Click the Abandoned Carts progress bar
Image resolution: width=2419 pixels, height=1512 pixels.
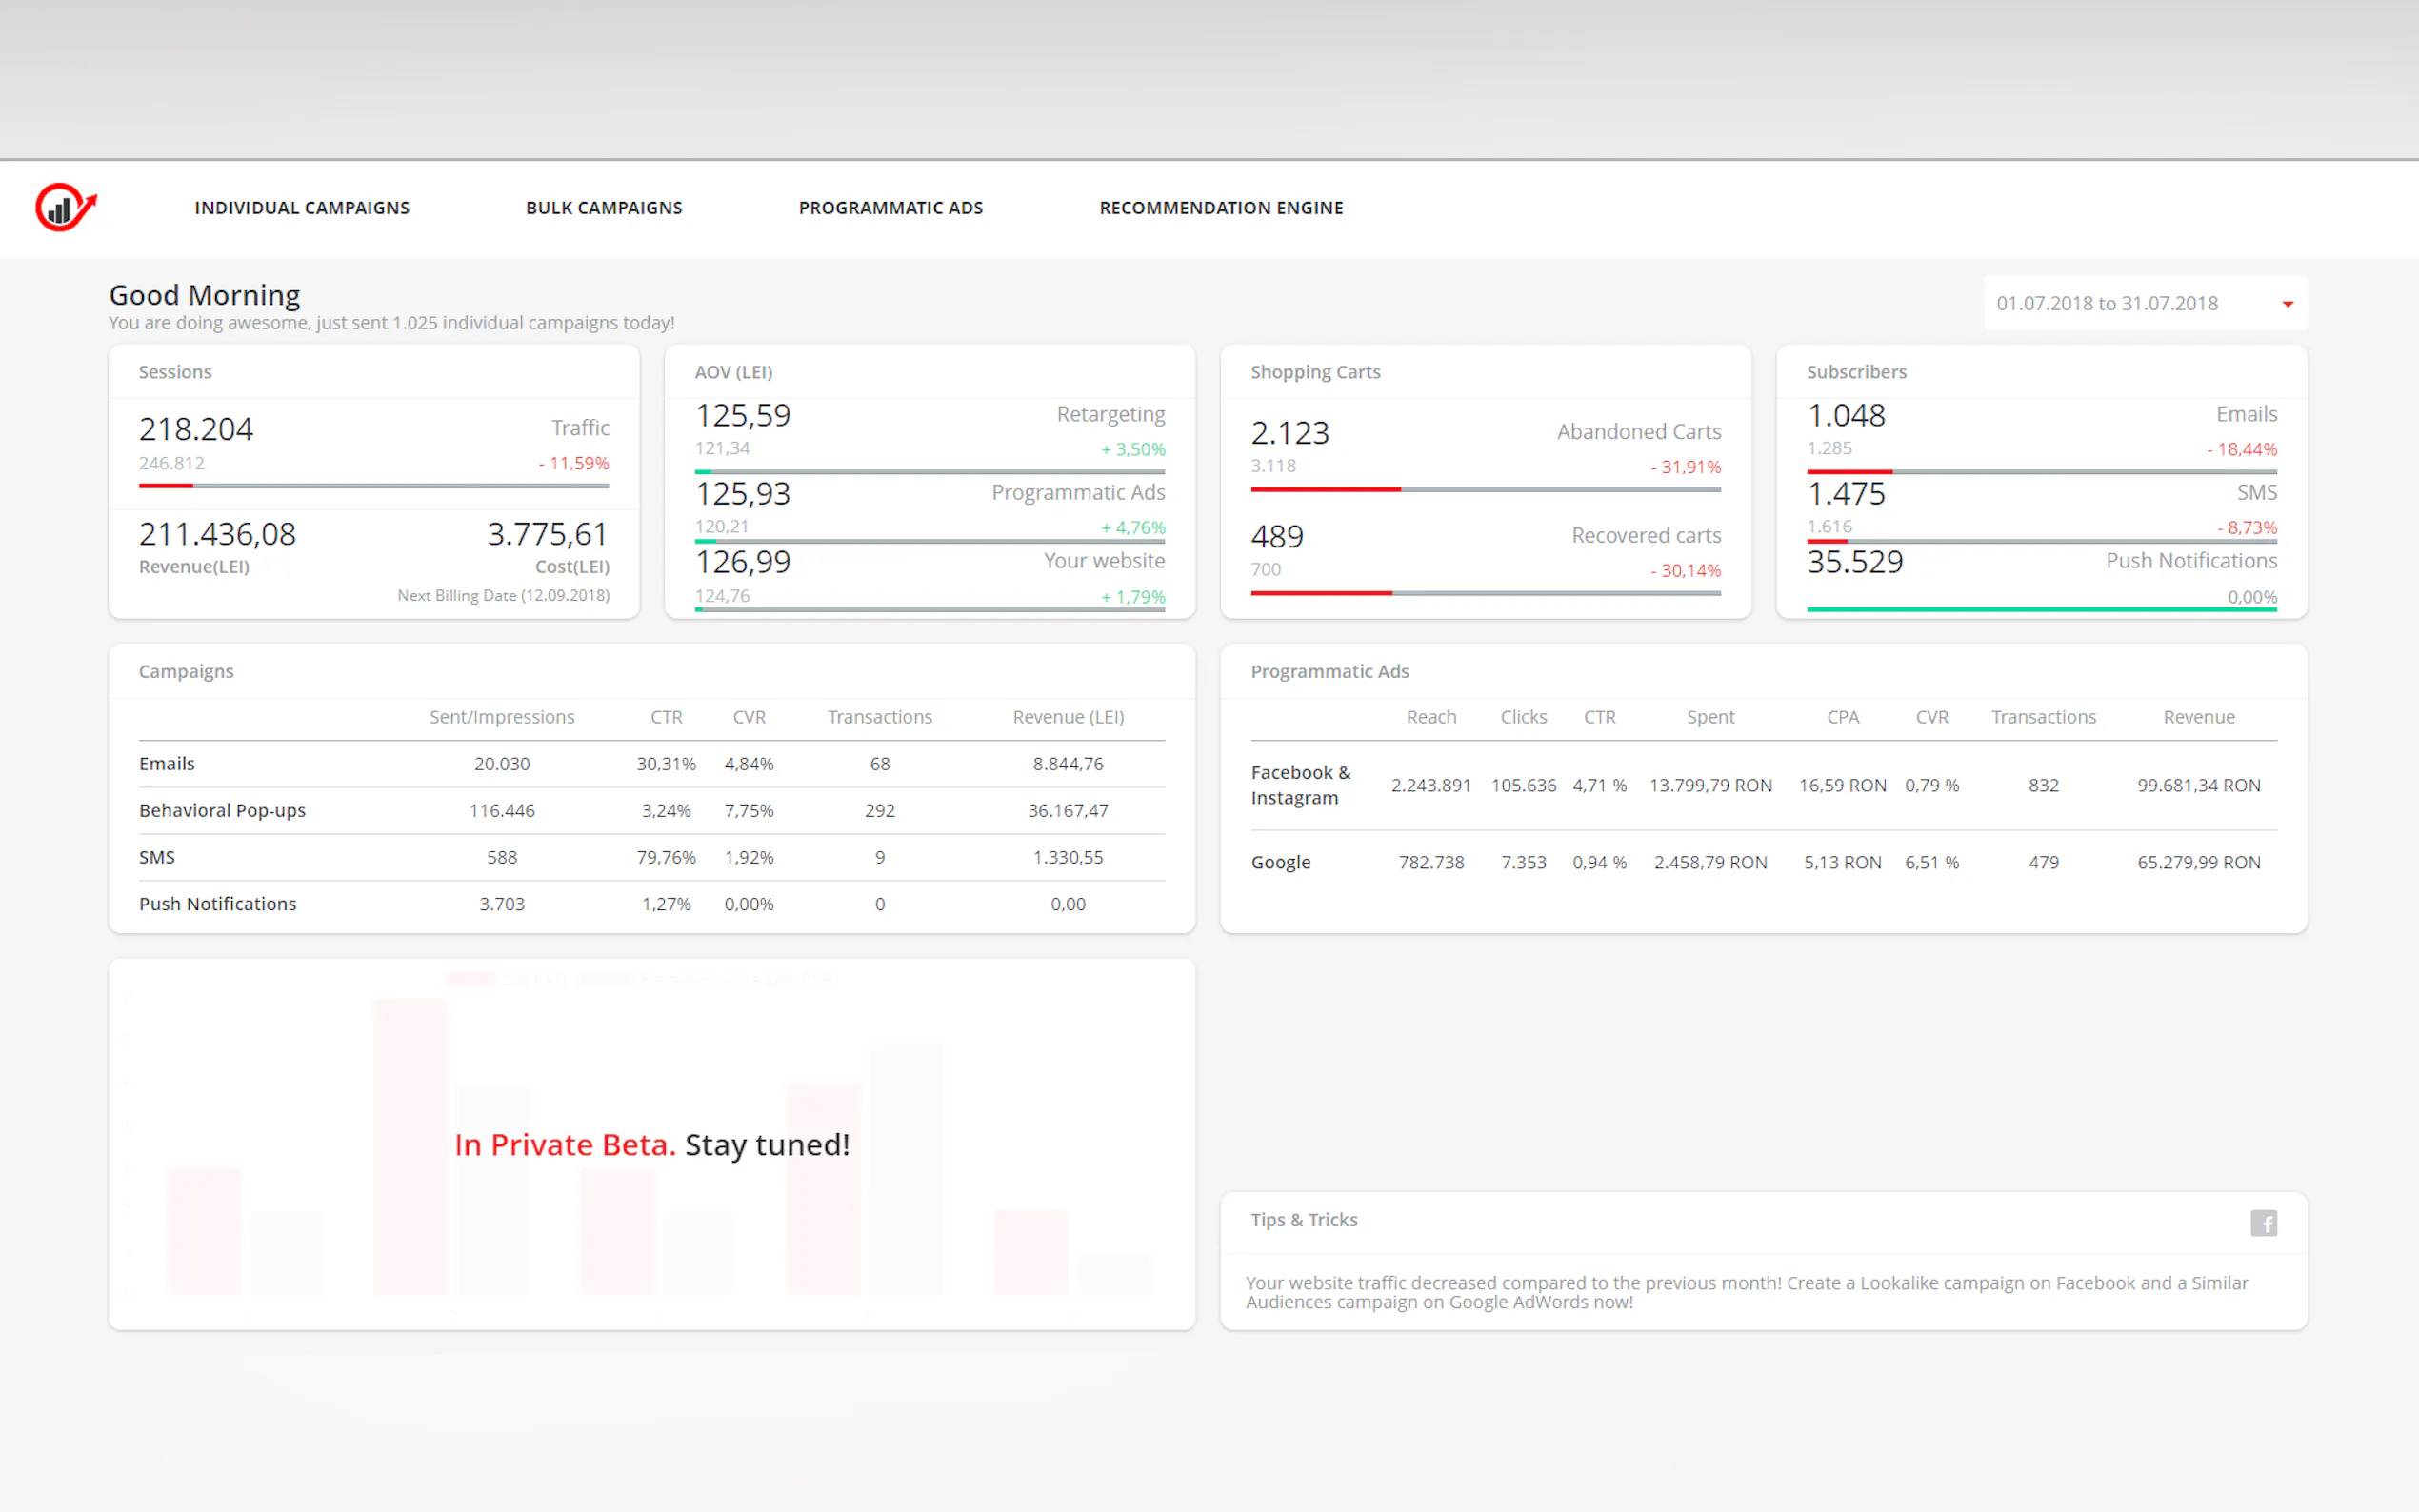1485,490
